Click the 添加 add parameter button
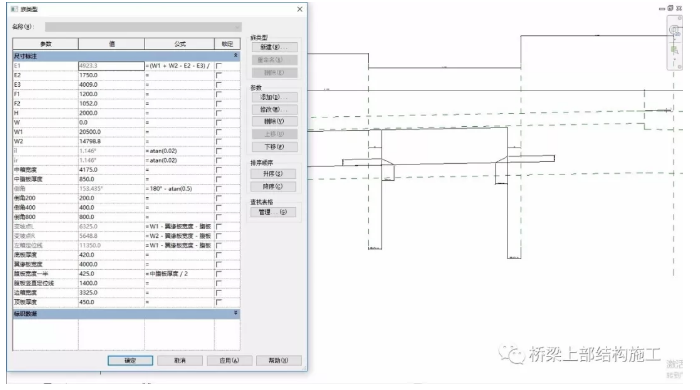The width and height of the screenshot is (700, 390). coord(274,97)
